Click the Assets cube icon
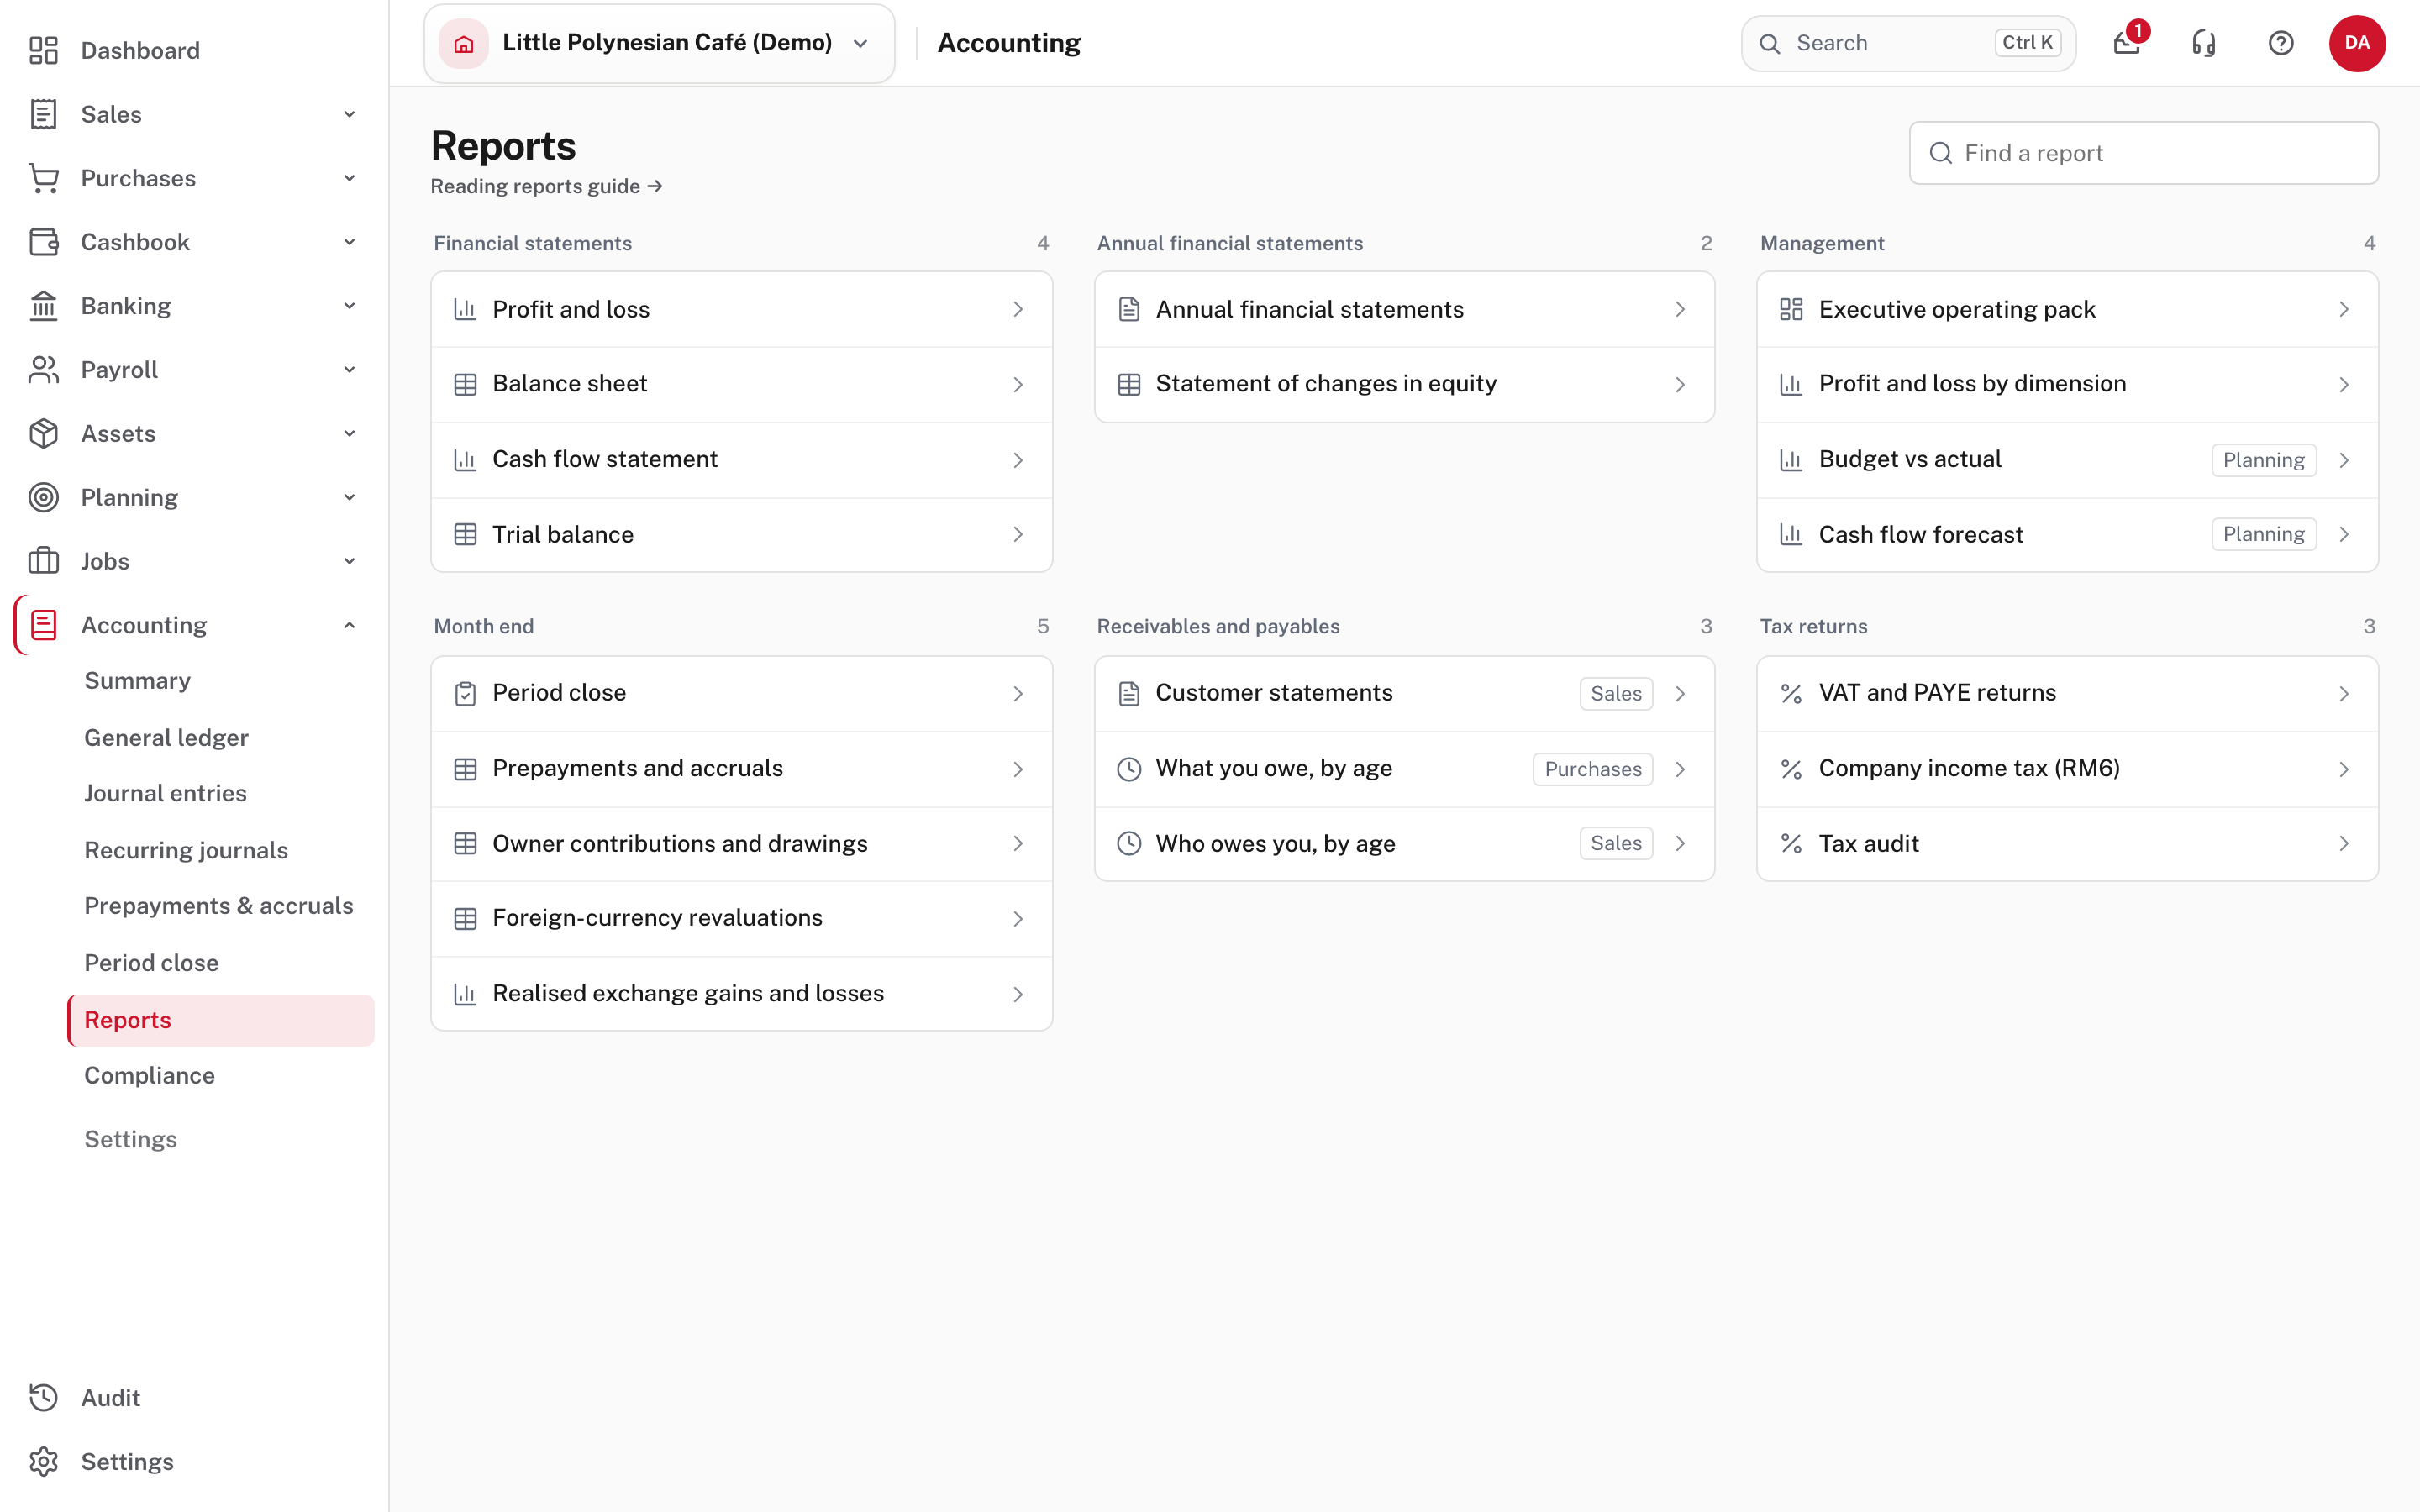This screenshot has height=1512, width=2420. point(43,434)
